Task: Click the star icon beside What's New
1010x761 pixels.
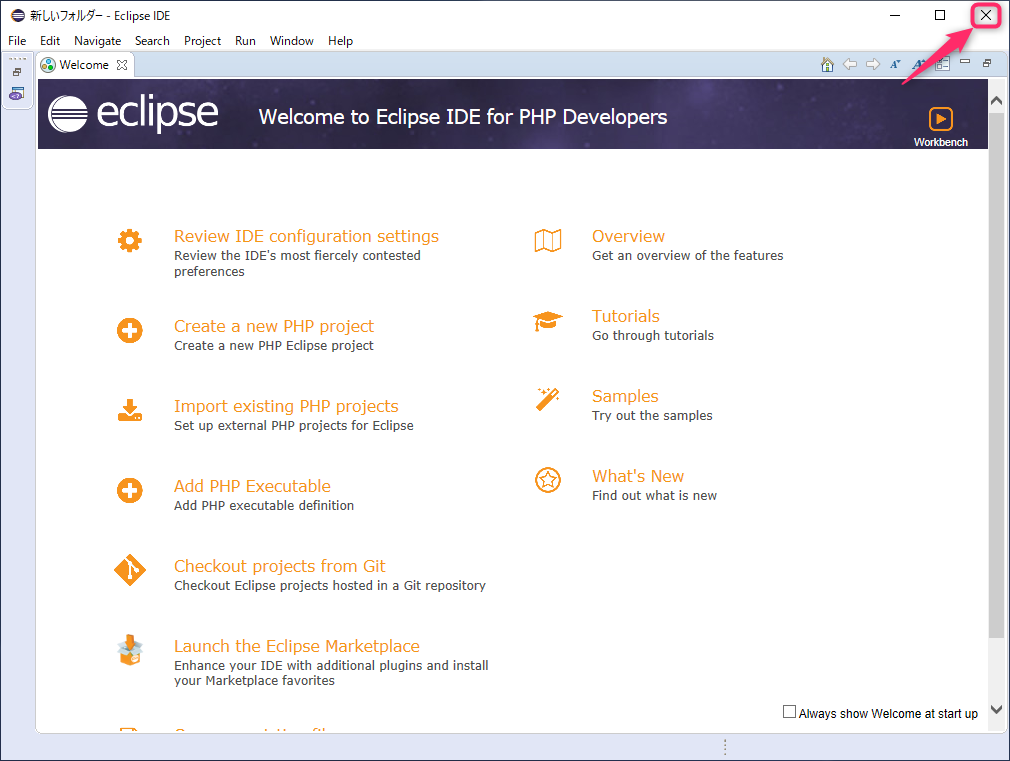Action: 548,480
